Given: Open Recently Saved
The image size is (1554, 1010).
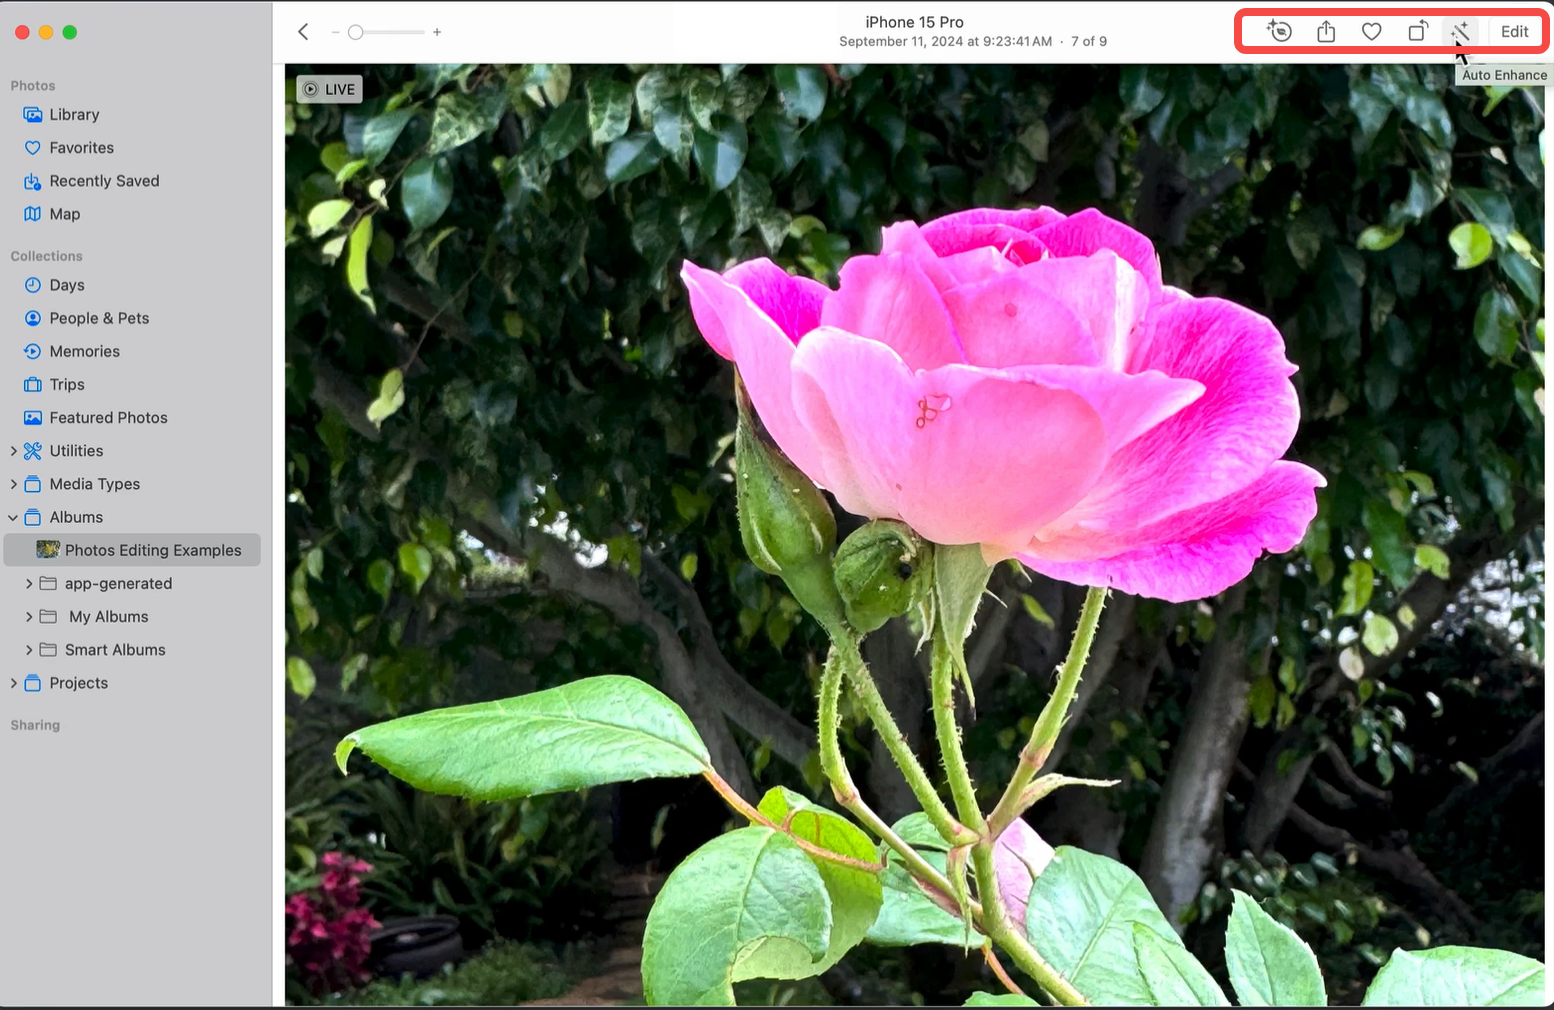Looking at the screenshot, I should point(104,180).
